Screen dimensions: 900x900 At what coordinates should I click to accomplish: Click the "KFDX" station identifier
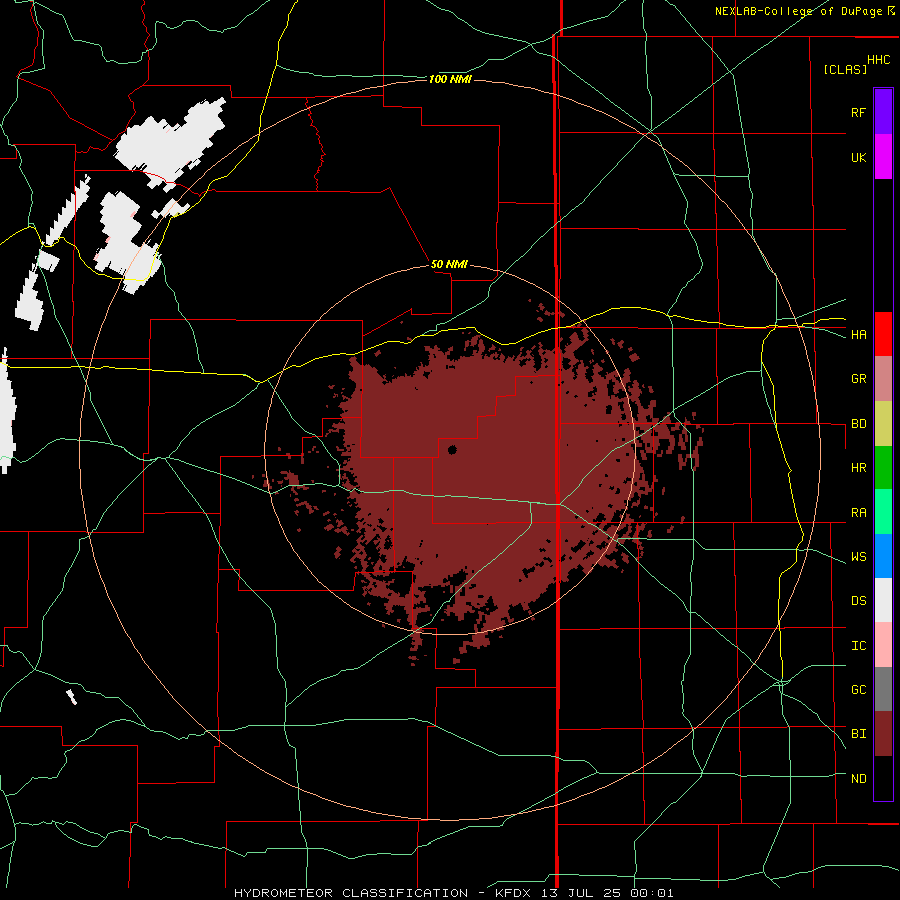point(512,893)
